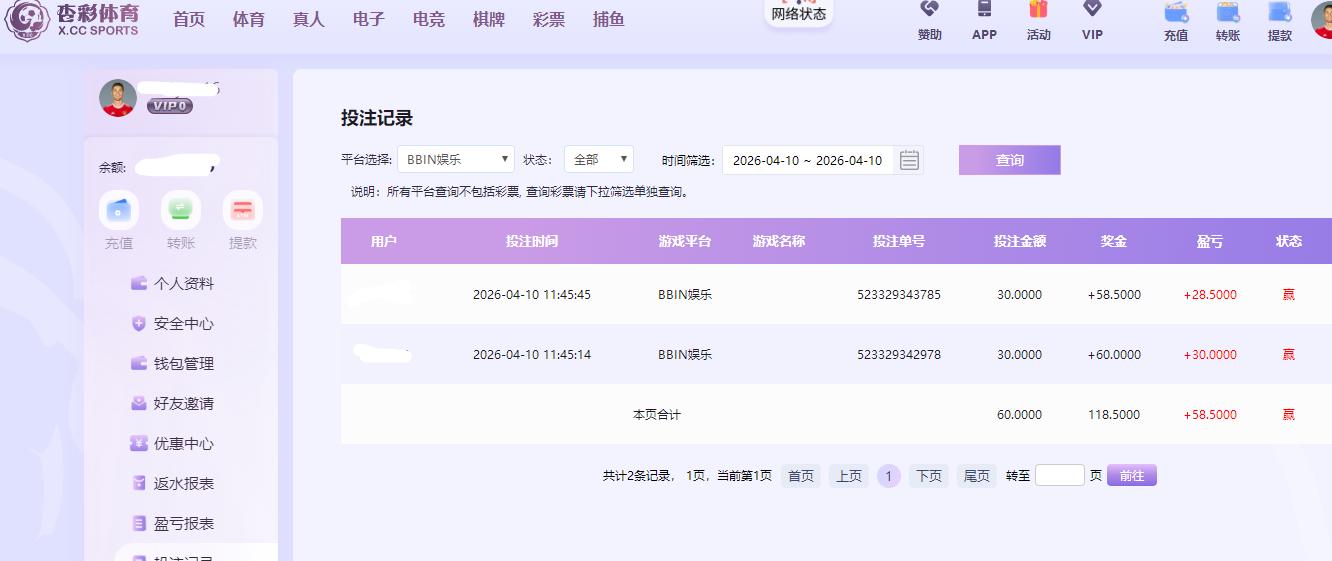Open the APP download icon
Image resolution: width=1332 pixels, height=561 pixels.
coord(984,10)
